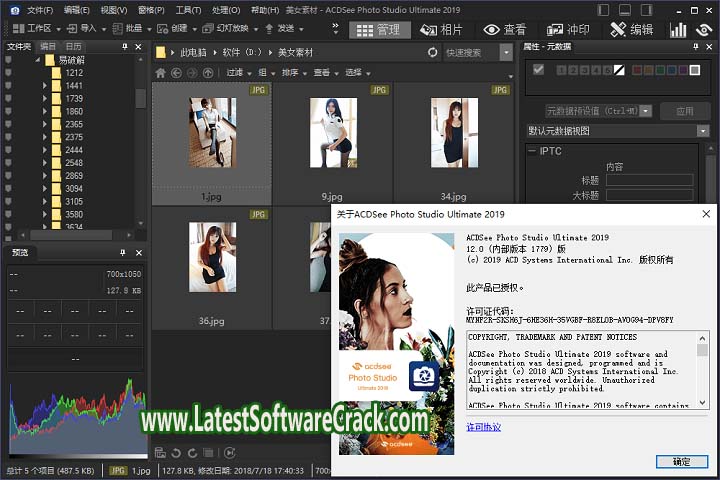
Task: Pin the Folders (文件夹) panel
Action: click(x=124, y=46)
